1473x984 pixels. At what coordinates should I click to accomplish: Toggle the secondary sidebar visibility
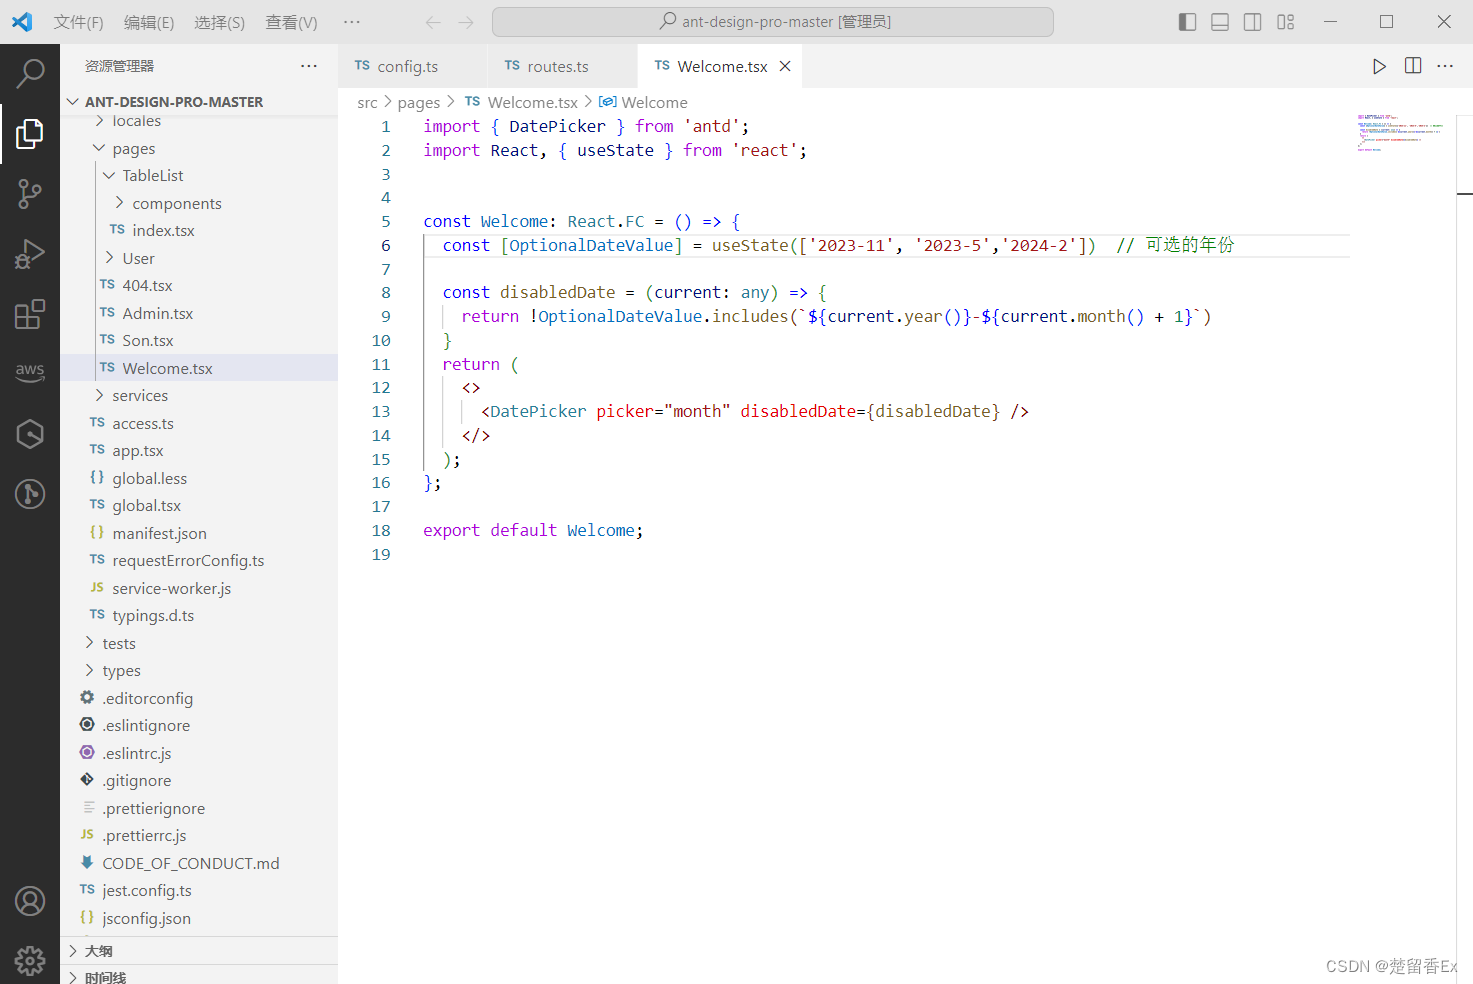pos(1252,21)
